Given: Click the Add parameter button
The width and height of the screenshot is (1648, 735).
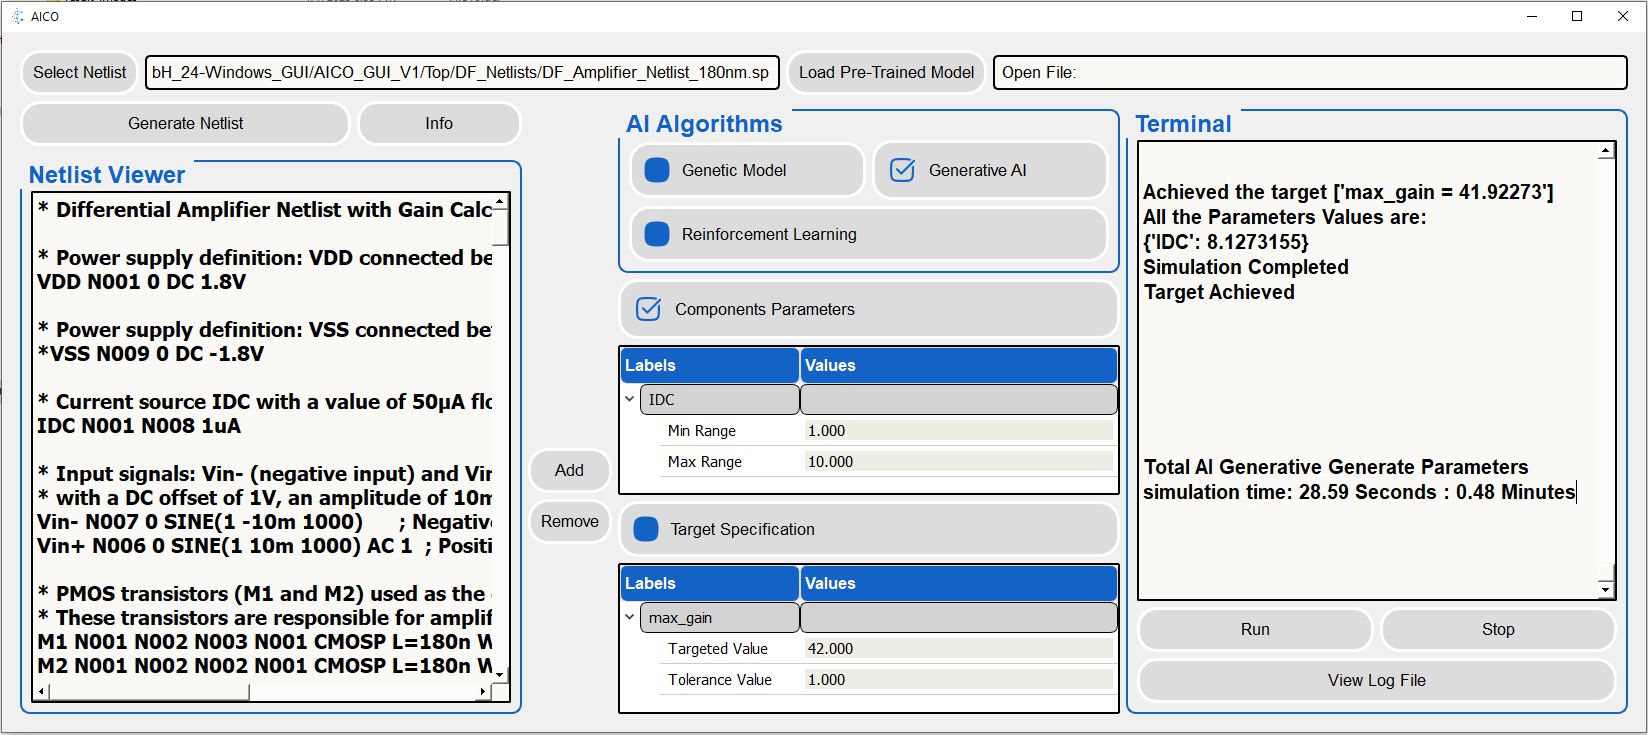Looking at the screenshot, I should (569, 470).
